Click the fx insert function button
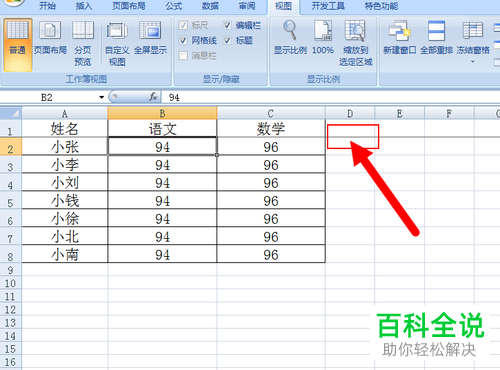Image resolution: width=500 pixels, height=370 pixels. 153,97
